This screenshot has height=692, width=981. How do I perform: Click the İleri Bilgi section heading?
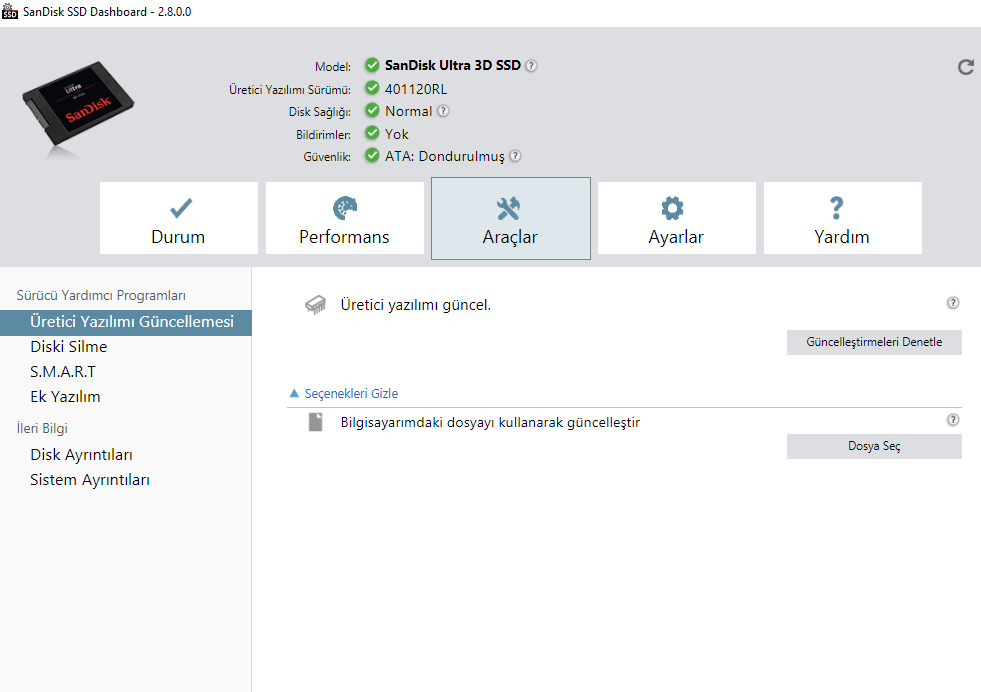[42, 429]
